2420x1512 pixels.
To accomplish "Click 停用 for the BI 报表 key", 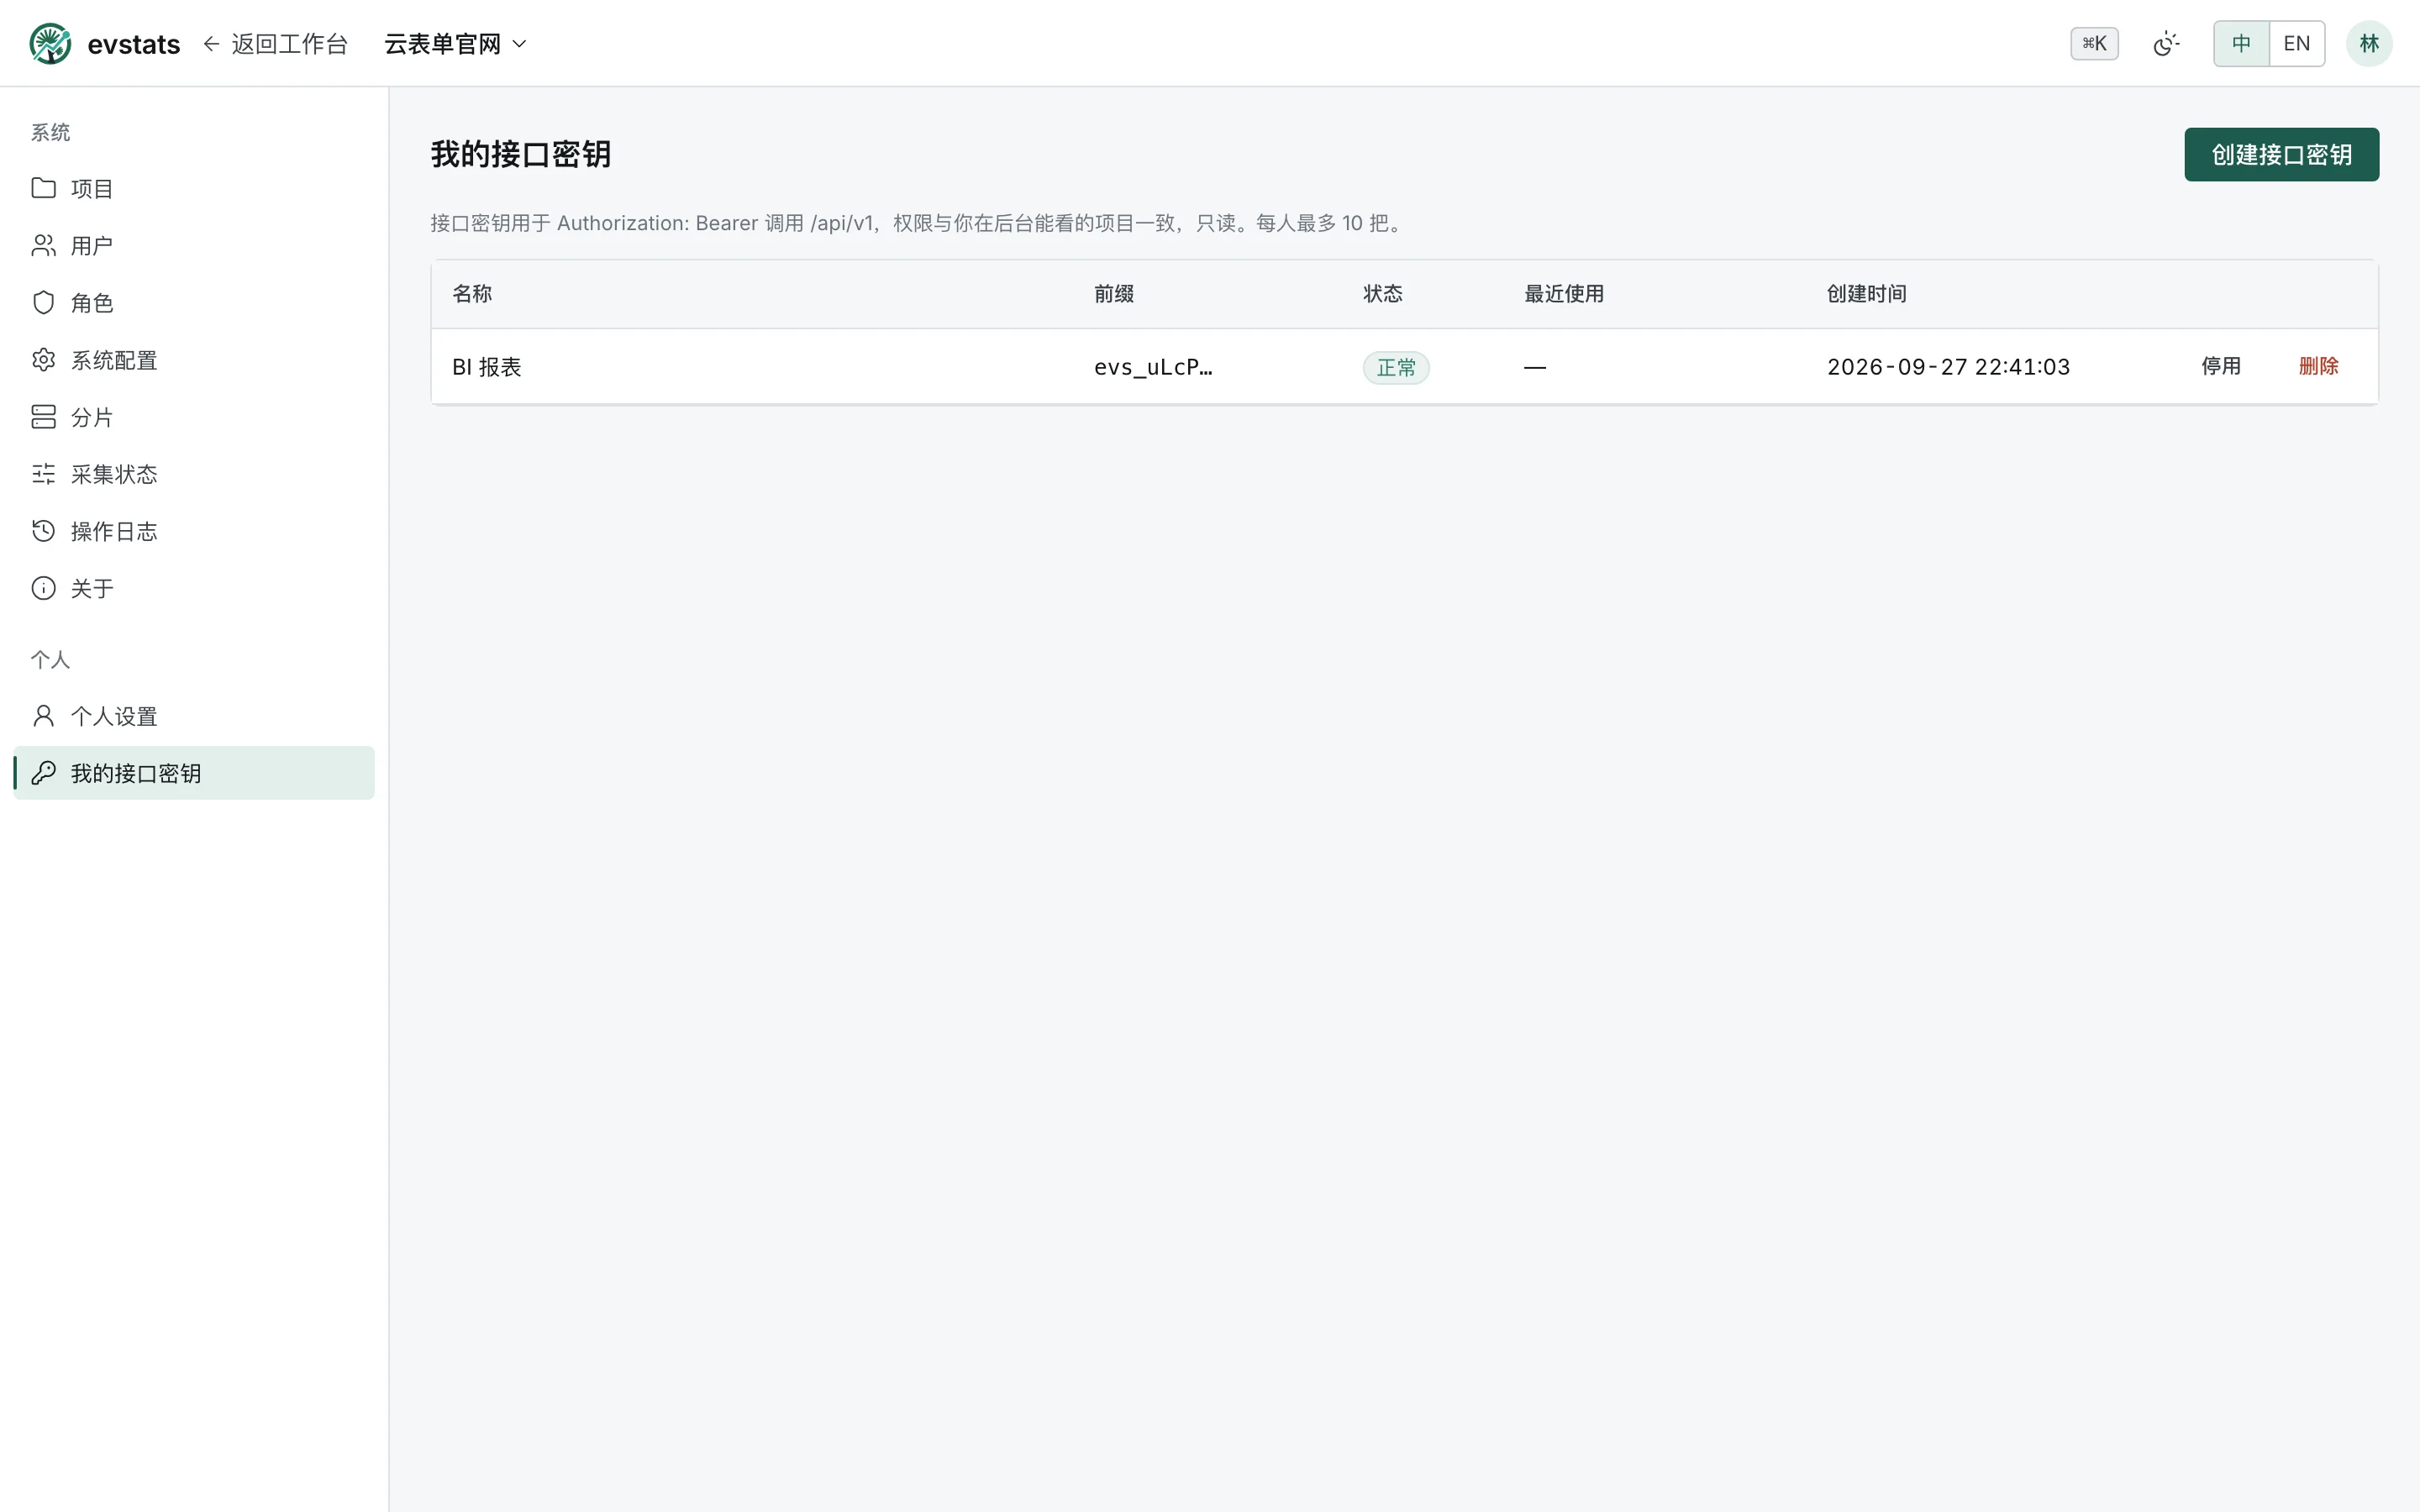I will [2220, 366].
